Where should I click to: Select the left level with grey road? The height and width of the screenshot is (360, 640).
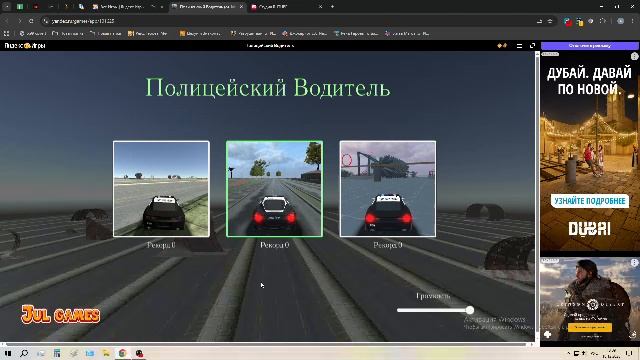point(161,189)
